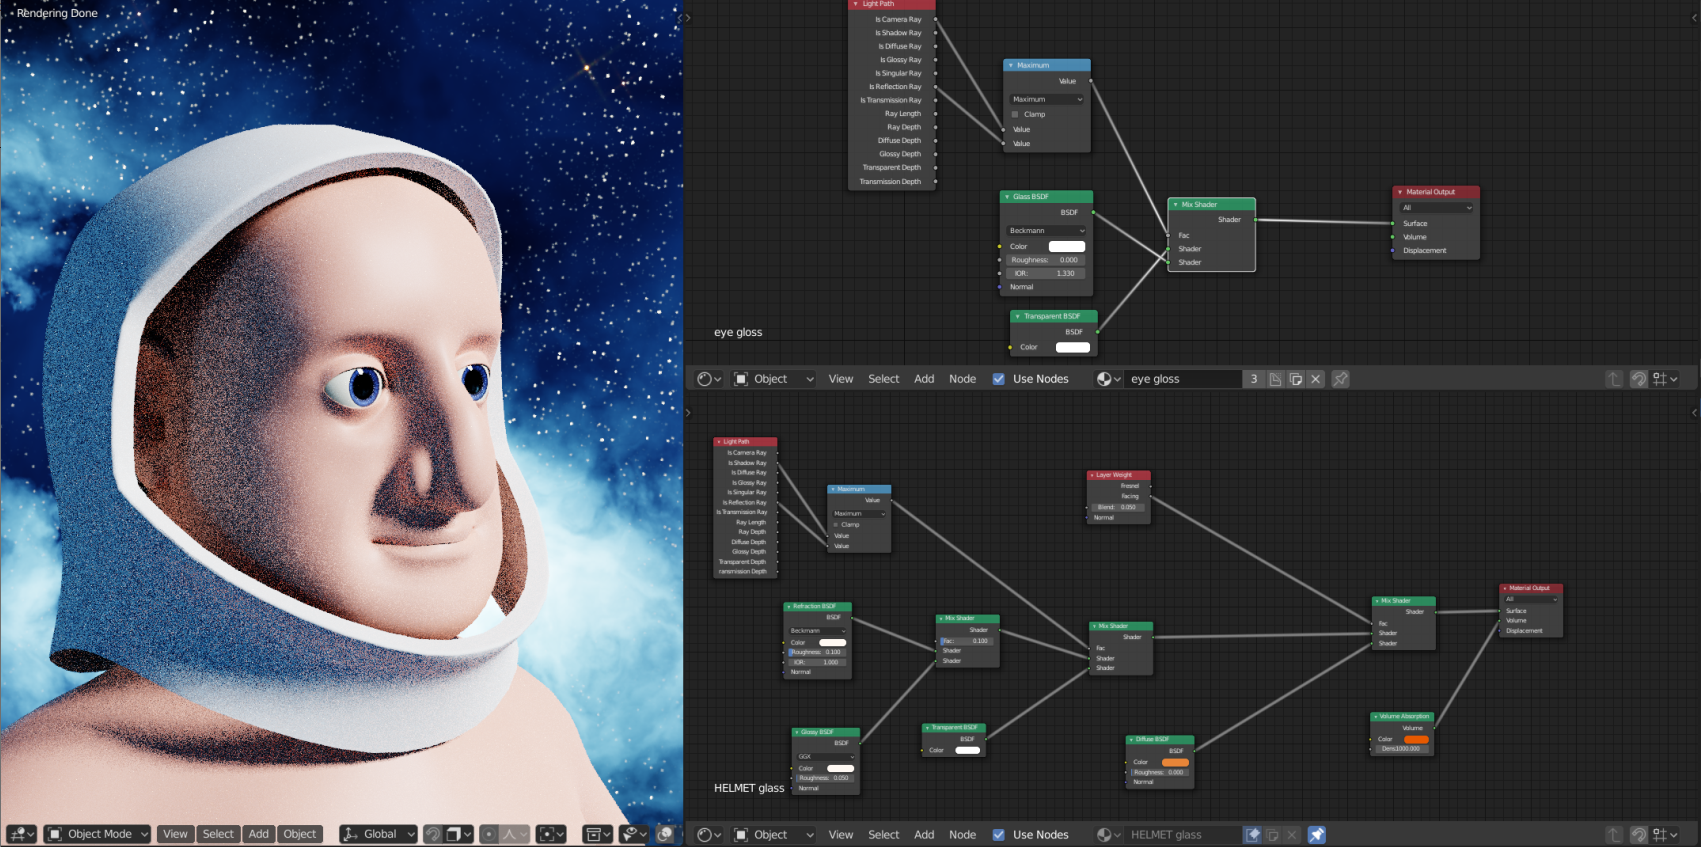Adjust the Layer Weight Blend 0.050 field

(x=1118, y=507)
